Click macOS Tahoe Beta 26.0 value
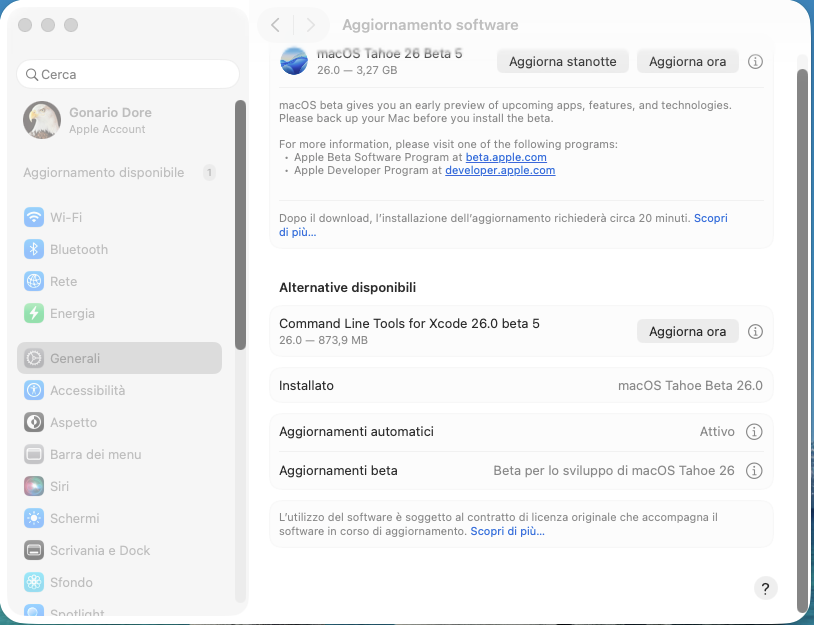814x625 pixels. click(x=690, y=386)
